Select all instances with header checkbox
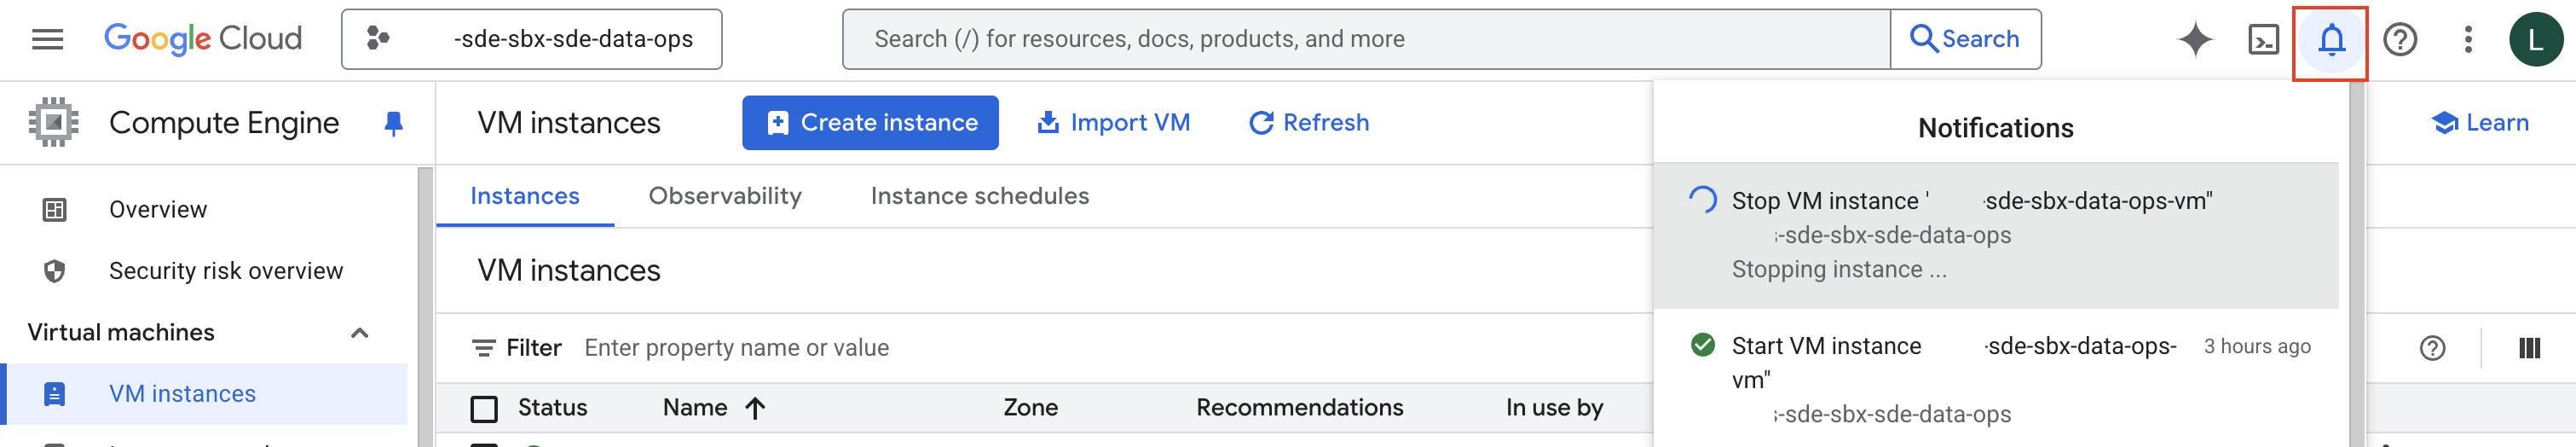The width and height of the screenshot is (2576, 447). coord(484,408)
